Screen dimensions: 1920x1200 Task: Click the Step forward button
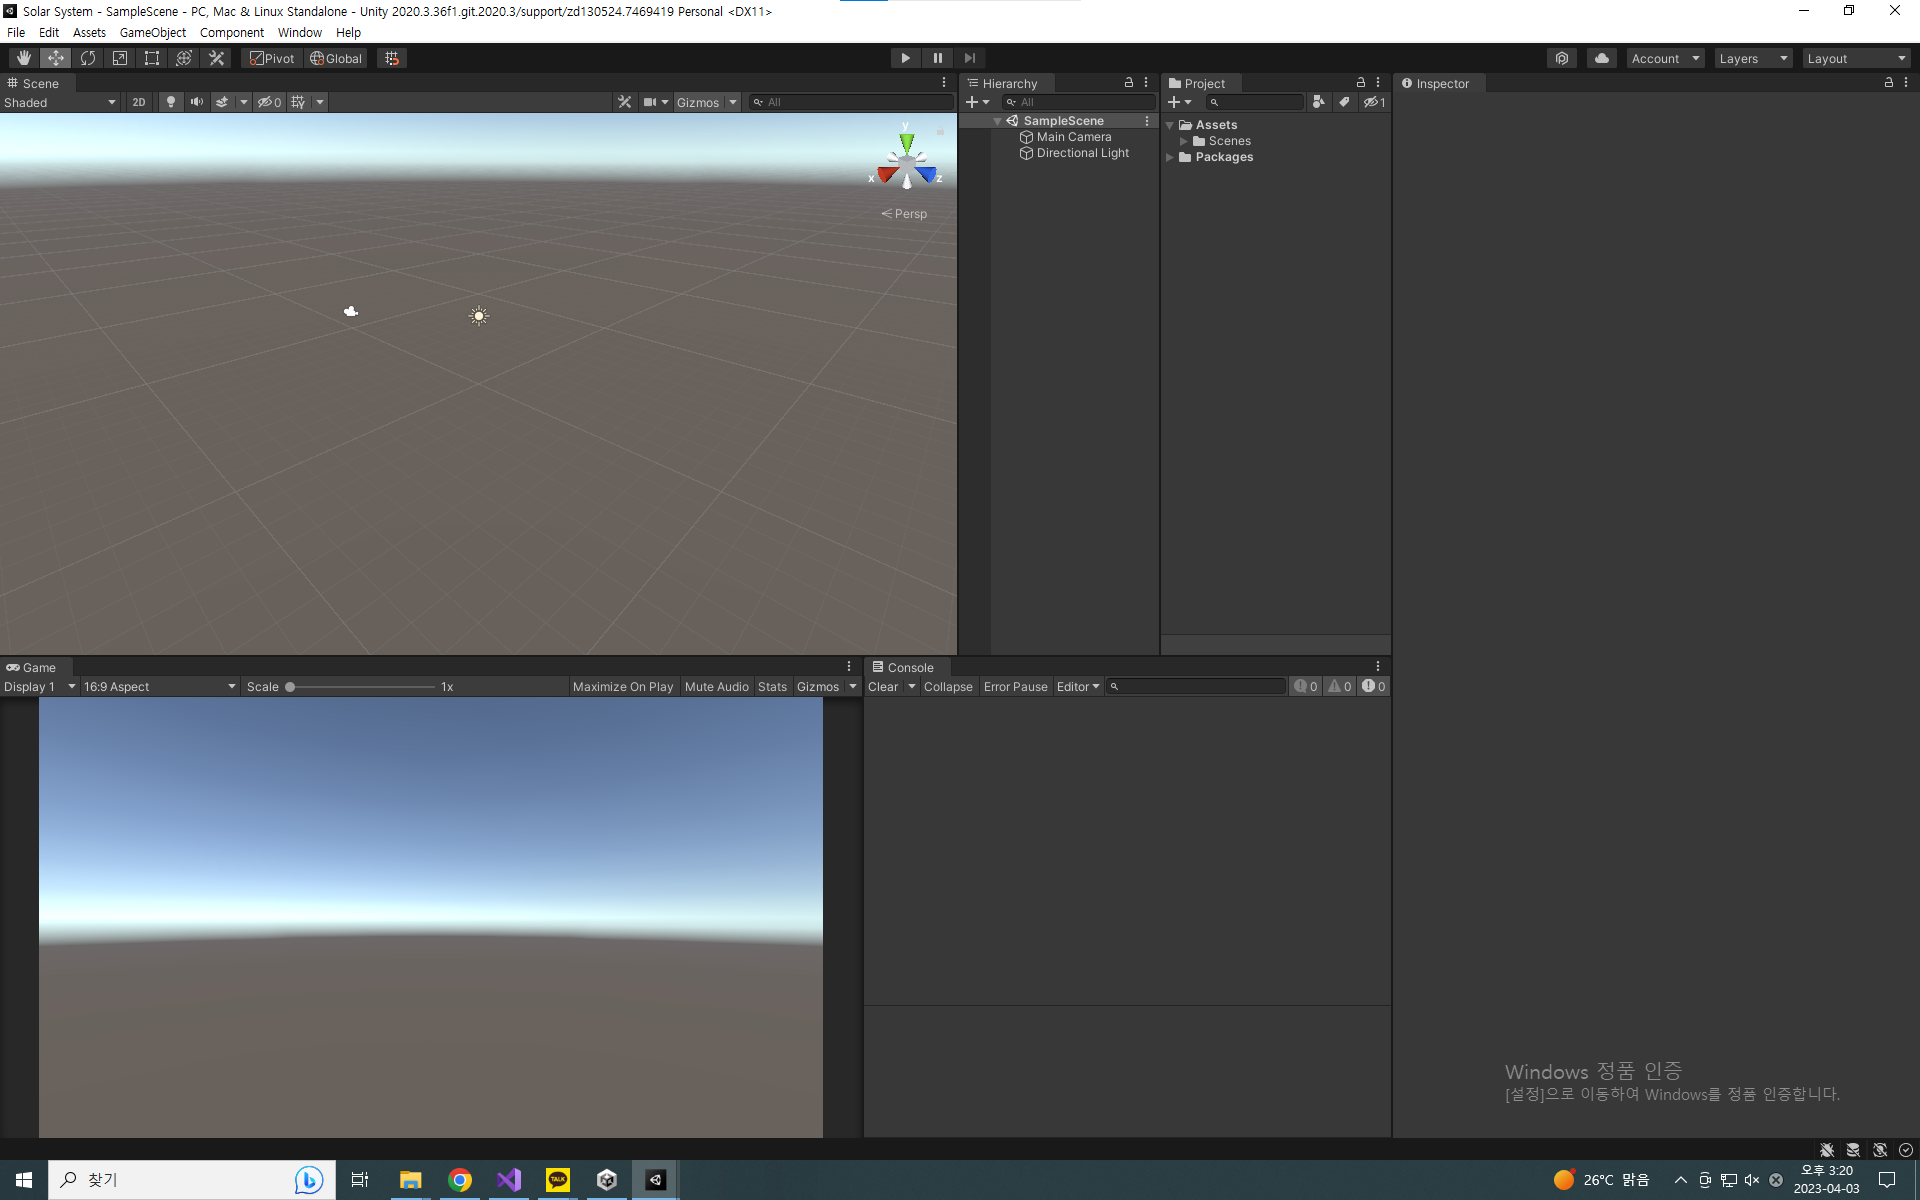[969, 58]
